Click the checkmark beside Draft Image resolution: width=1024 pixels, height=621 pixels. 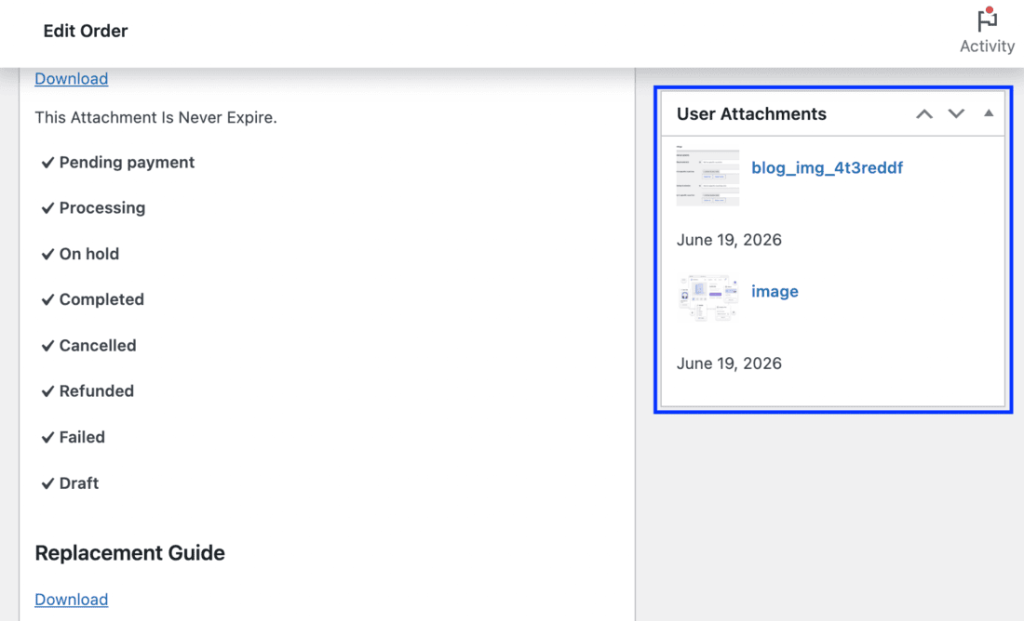coord(47,483)
